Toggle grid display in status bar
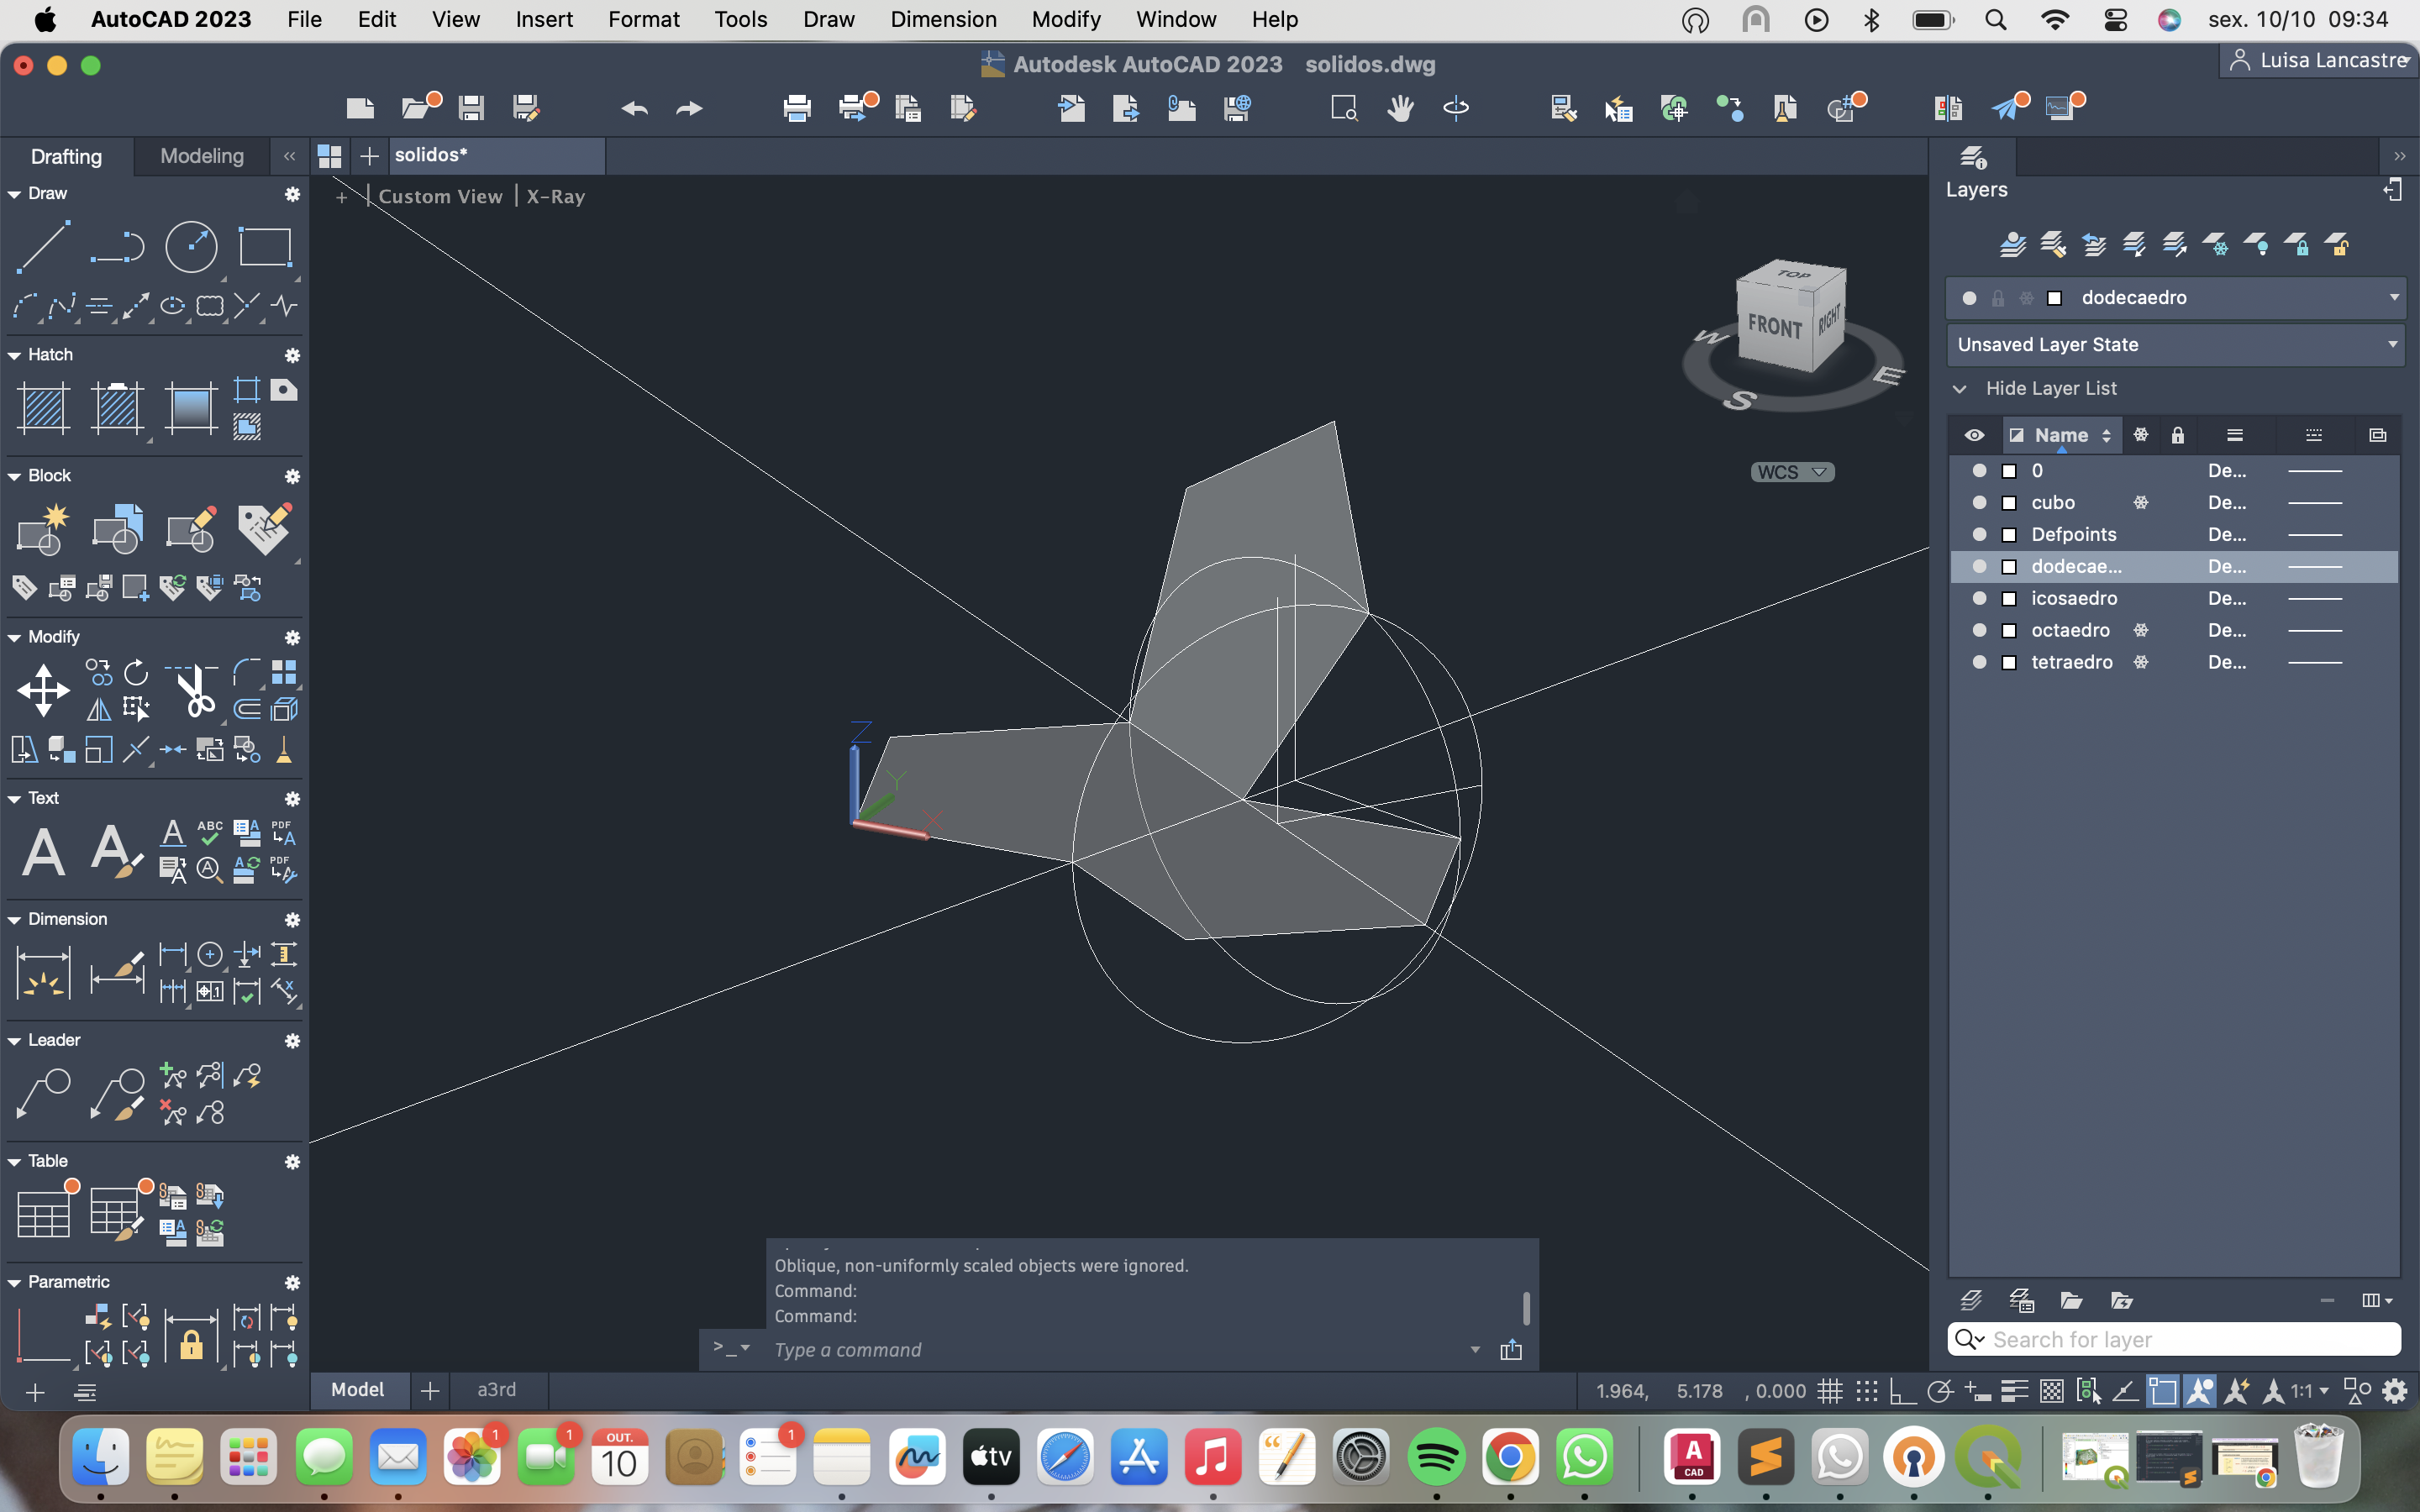2420x1512 pixels. (x=1830, y=1391)
